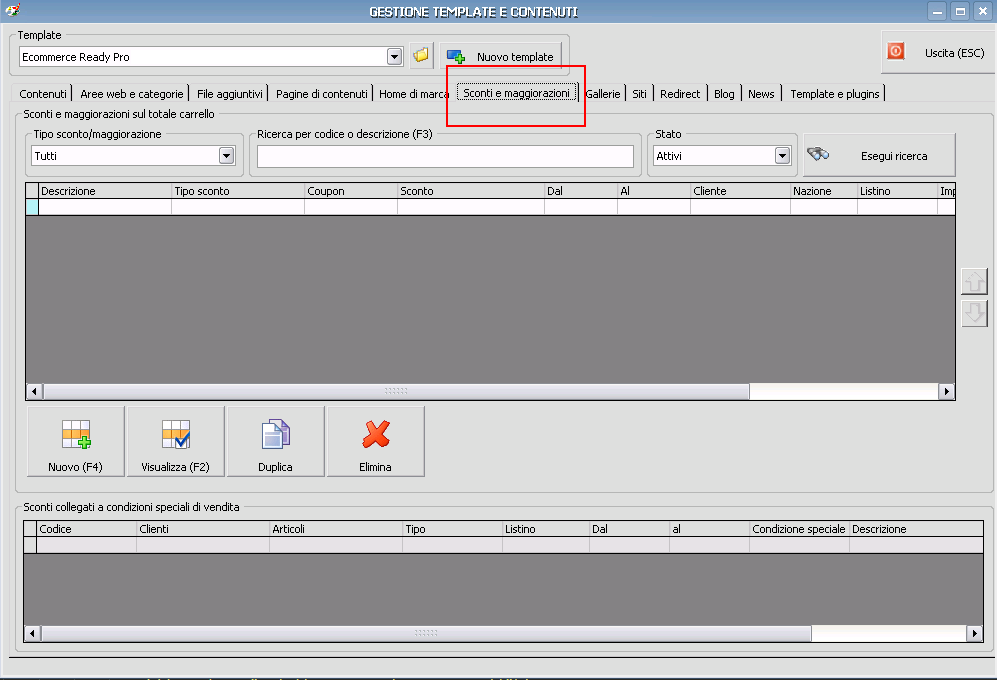Click the Ricerca per codice o descrizione field
Viewport: 997px width, 680px height.
[445, 156]
